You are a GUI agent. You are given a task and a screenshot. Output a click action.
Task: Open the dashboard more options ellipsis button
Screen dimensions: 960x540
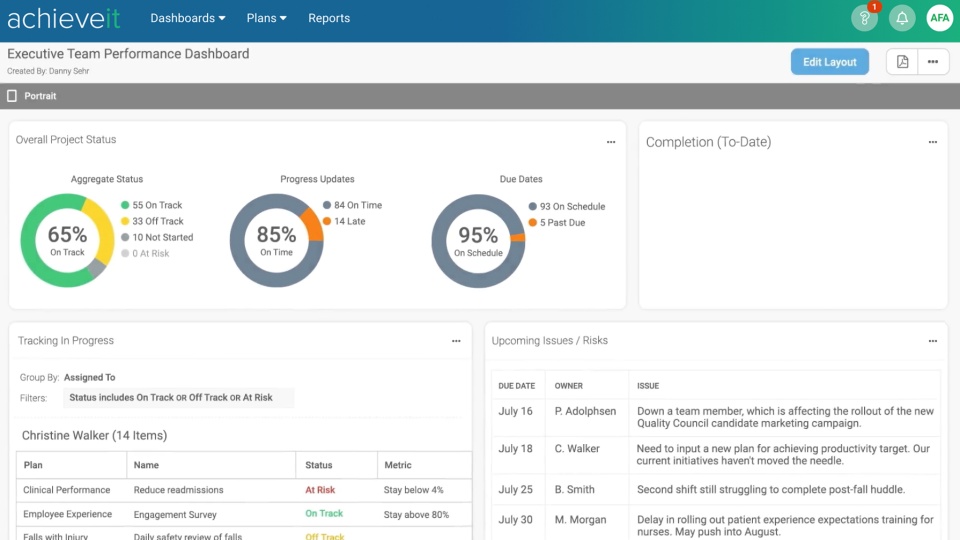click(932, 62)
